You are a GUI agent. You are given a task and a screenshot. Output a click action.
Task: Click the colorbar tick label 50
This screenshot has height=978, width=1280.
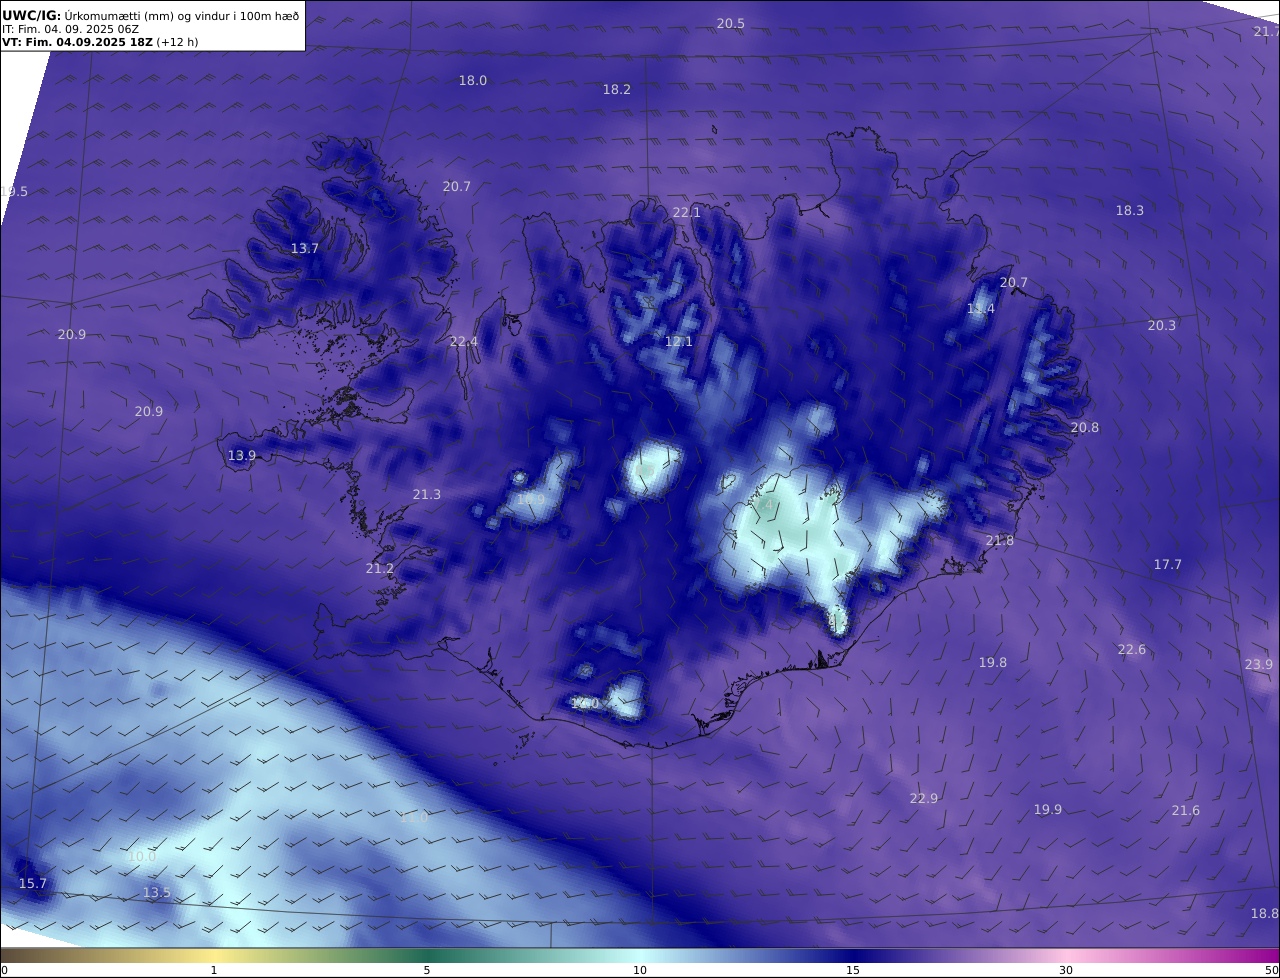(x=1272, y=970)
